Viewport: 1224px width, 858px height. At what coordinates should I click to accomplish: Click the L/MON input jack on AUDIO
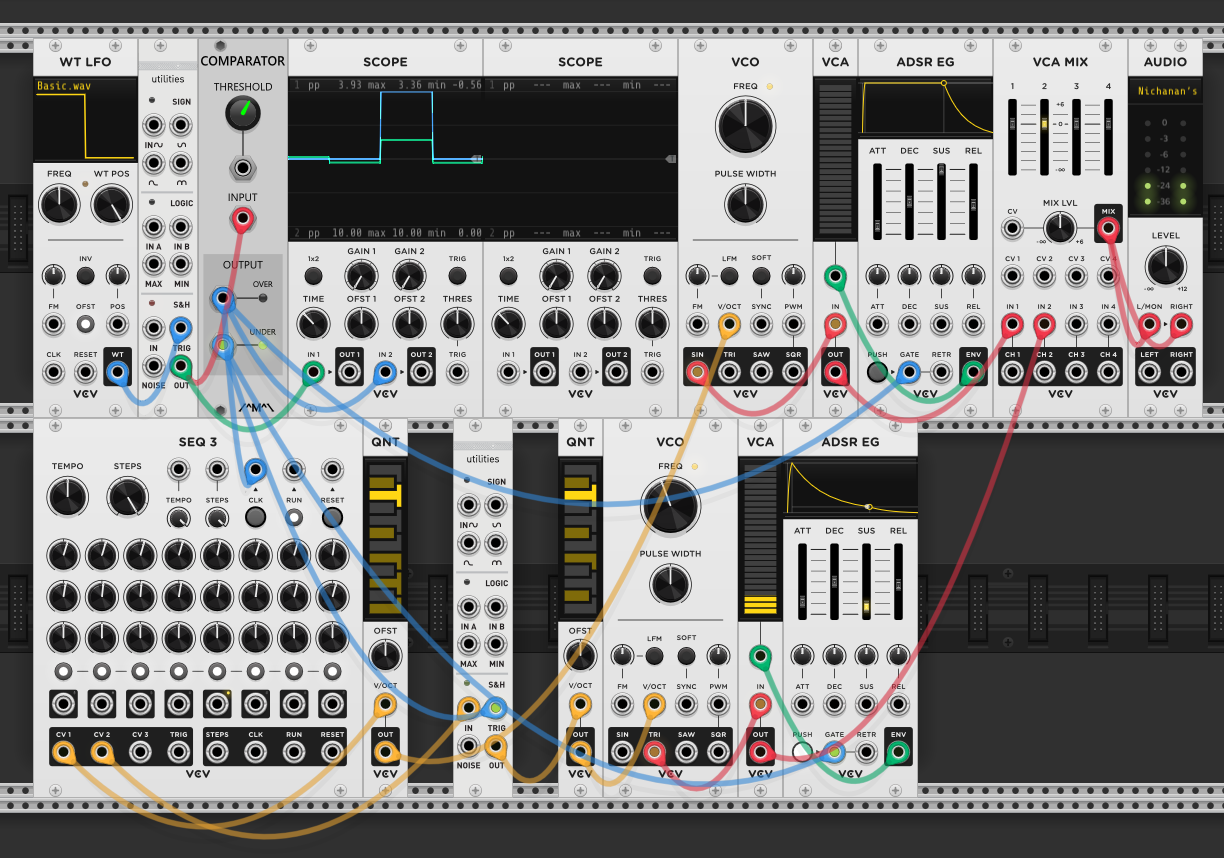tap(1149, 324)
